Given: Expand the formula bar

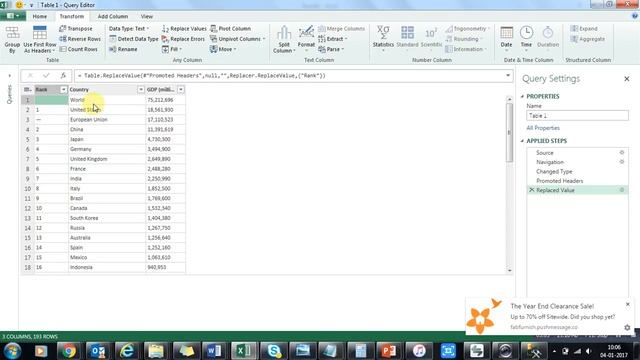Looking at the screenshot, I should [x=508, y=76].
